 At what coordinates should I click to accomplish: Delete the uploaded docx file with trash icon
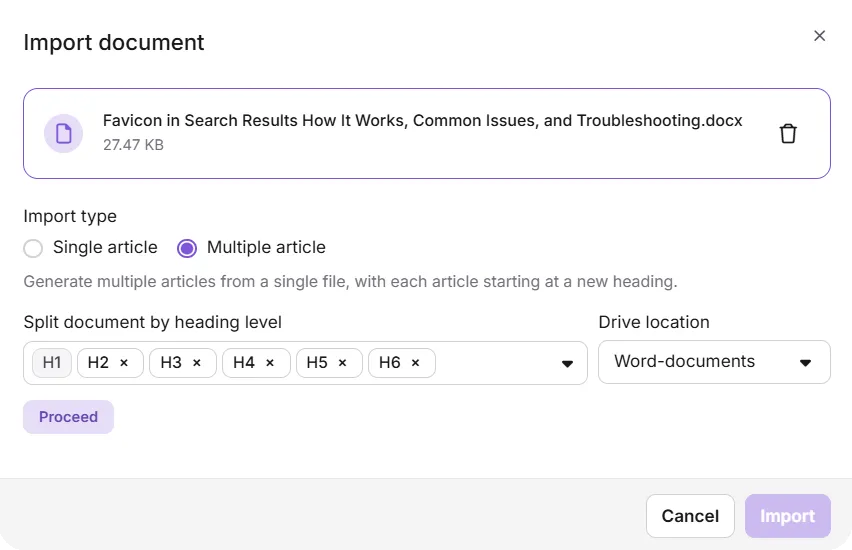(788, 134)
